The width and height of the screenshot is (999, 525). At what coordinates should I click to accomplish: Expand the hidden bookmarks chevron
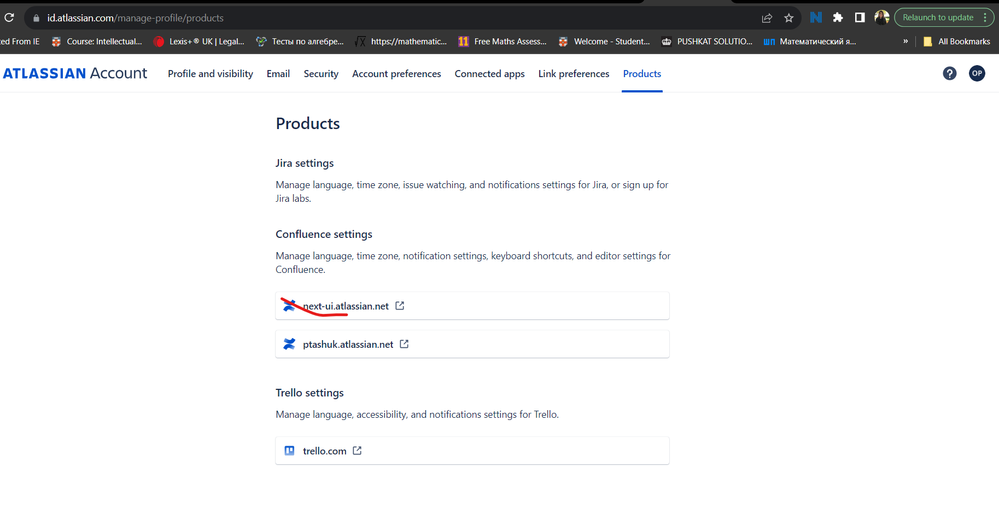point(905,41)
